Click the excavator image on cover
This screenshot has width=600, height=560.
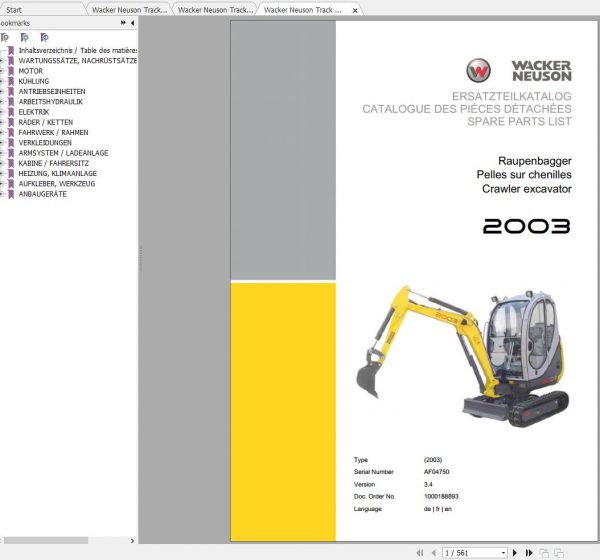tap(463, 356)
